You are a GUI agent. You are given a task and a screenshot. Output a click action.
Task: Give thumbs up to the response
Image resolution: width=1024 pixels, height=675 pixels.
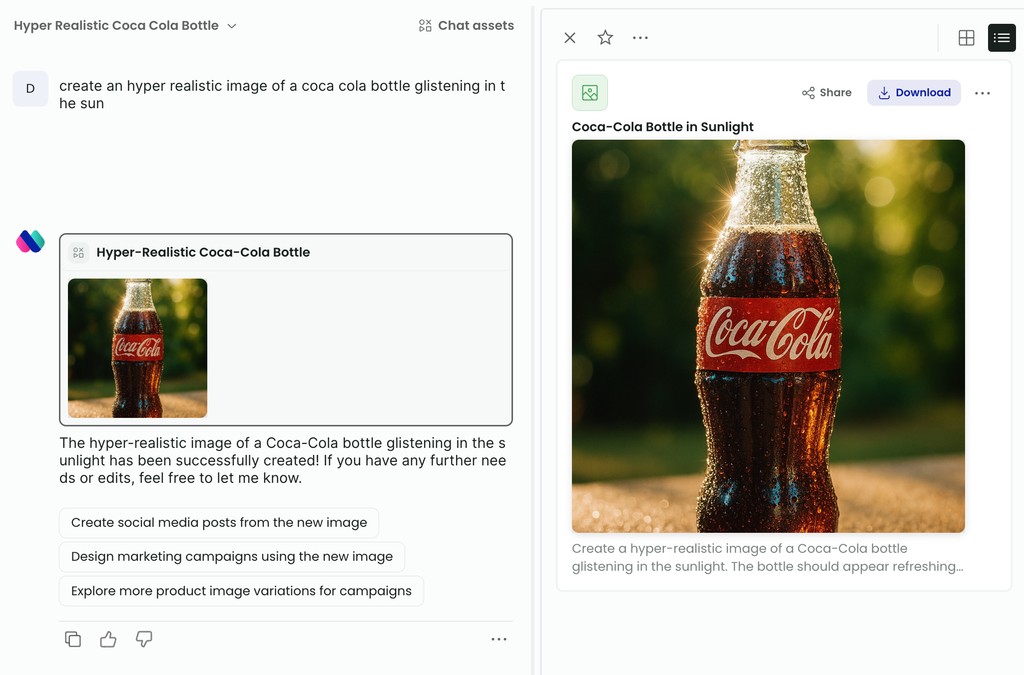108,639
